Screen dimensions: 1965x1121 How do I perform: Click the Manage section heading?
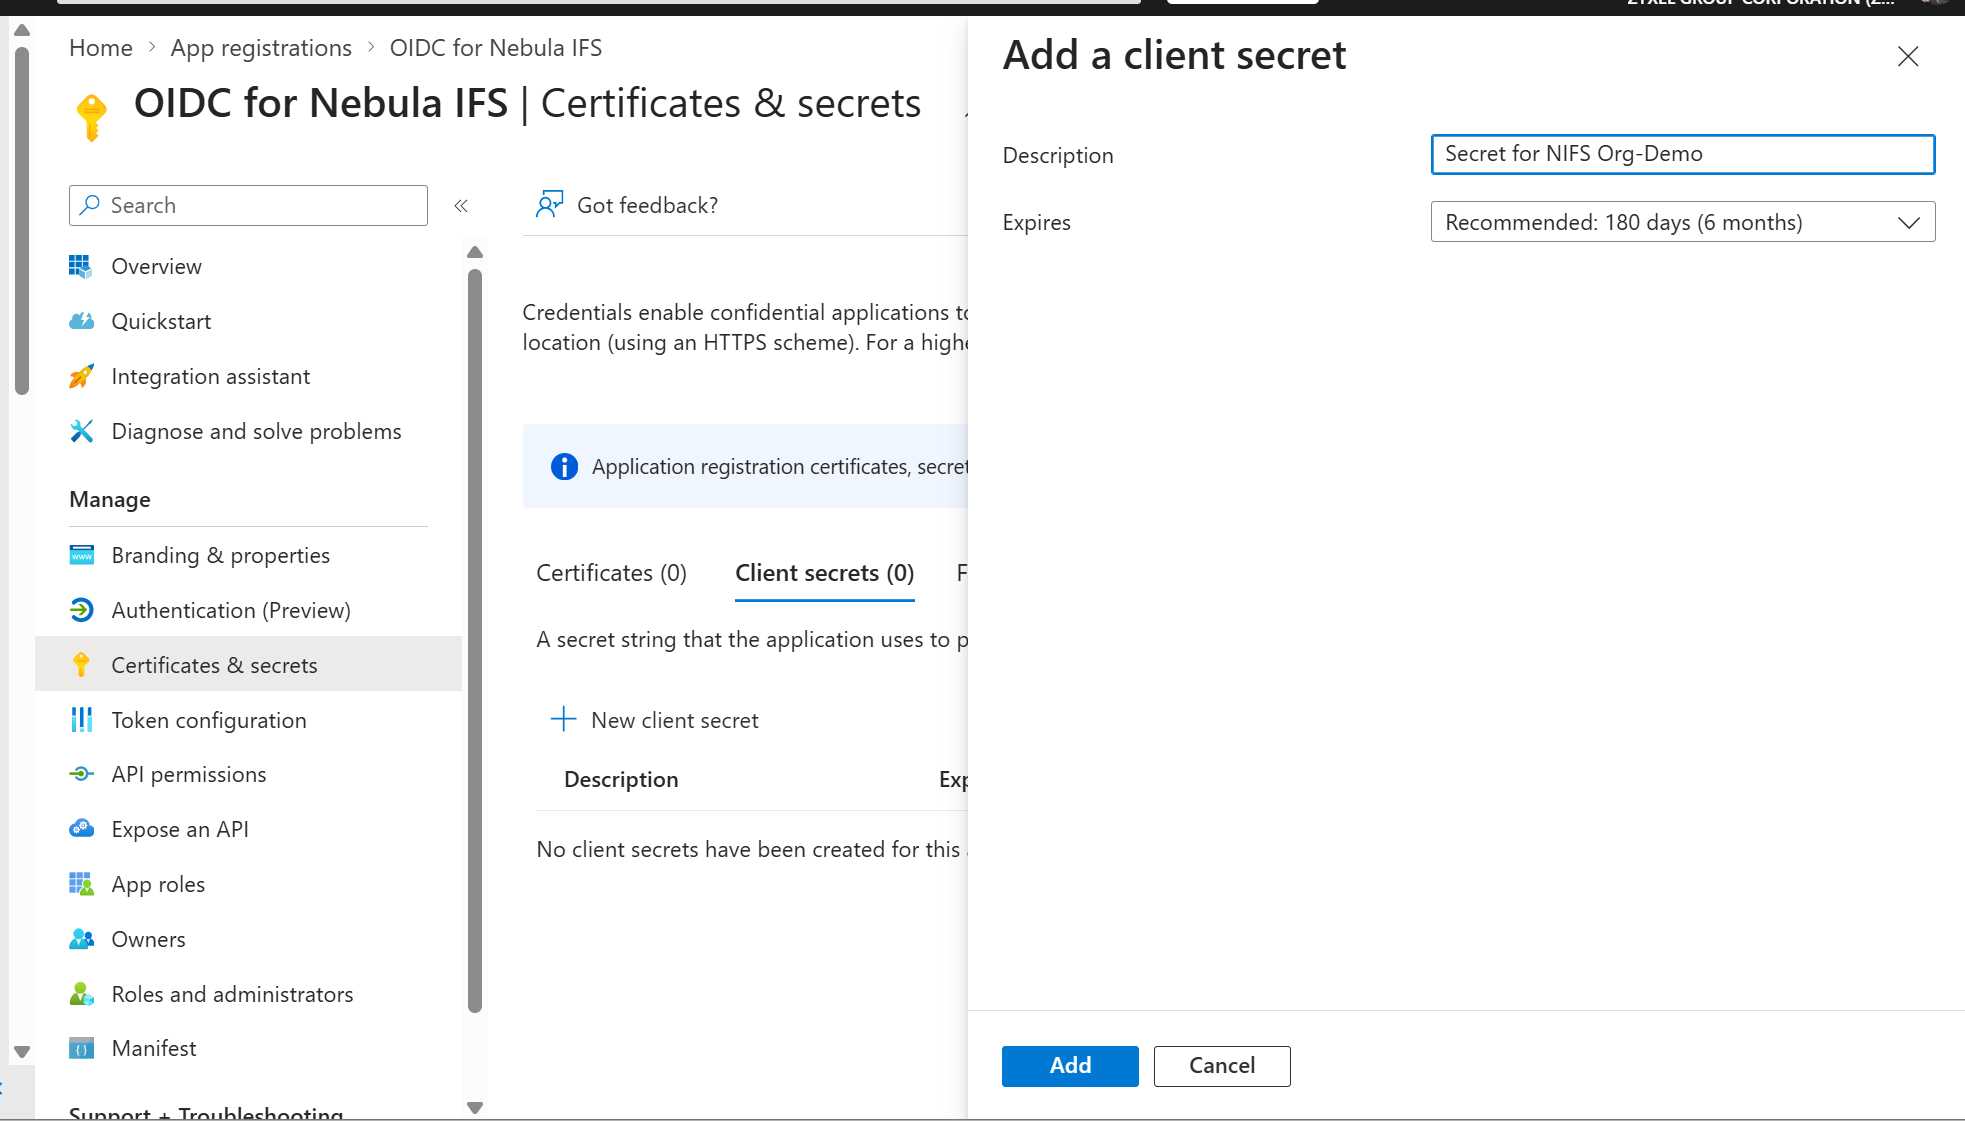coord(110,500)
